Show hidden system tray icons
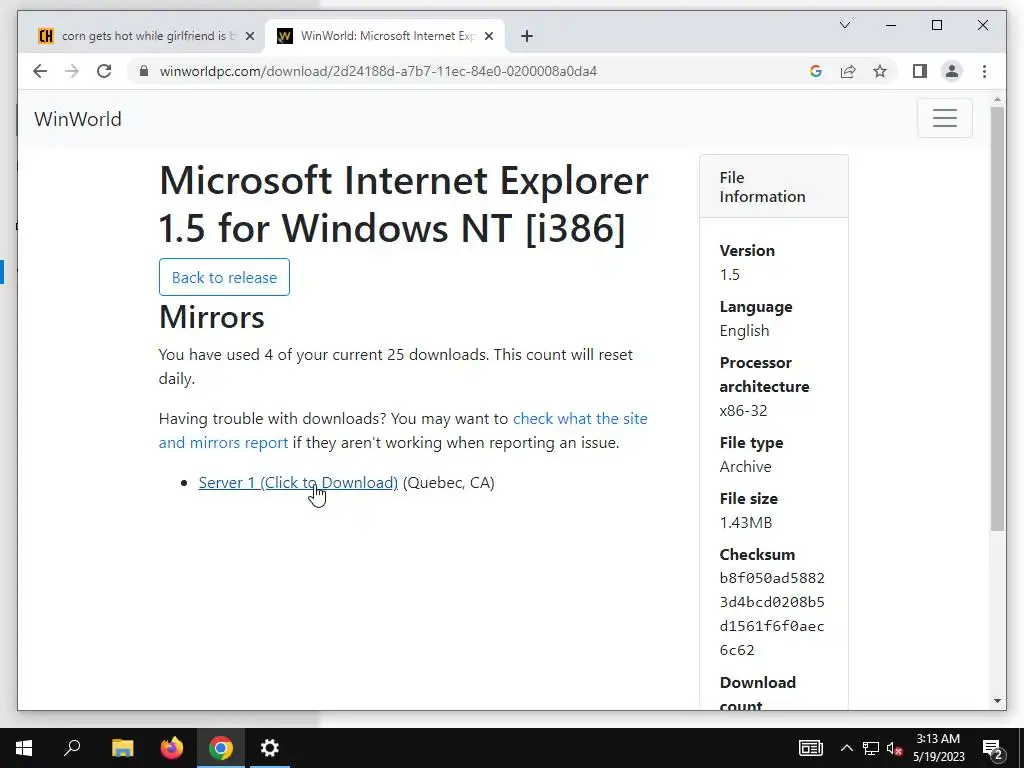 [846, 748]
